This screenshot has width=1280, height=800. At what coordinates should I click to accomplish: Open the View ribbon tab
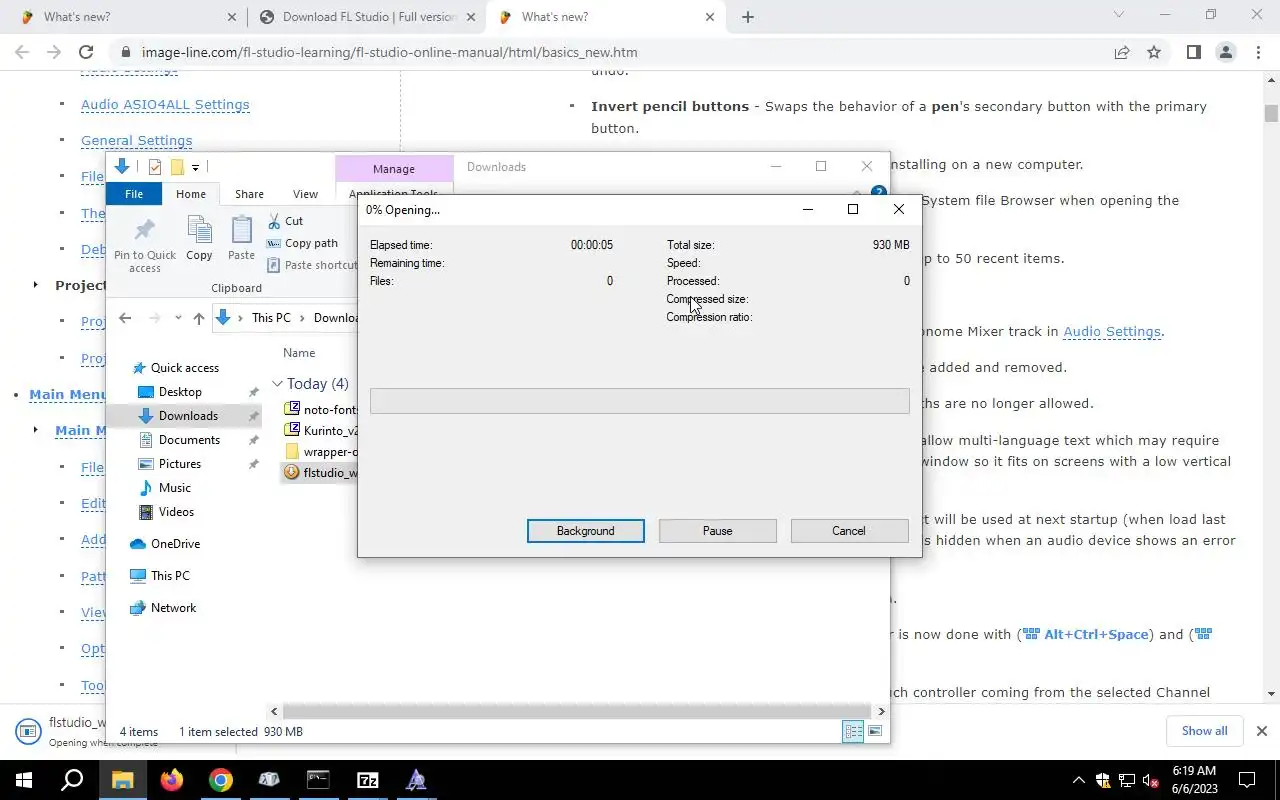tap(305, 194)
